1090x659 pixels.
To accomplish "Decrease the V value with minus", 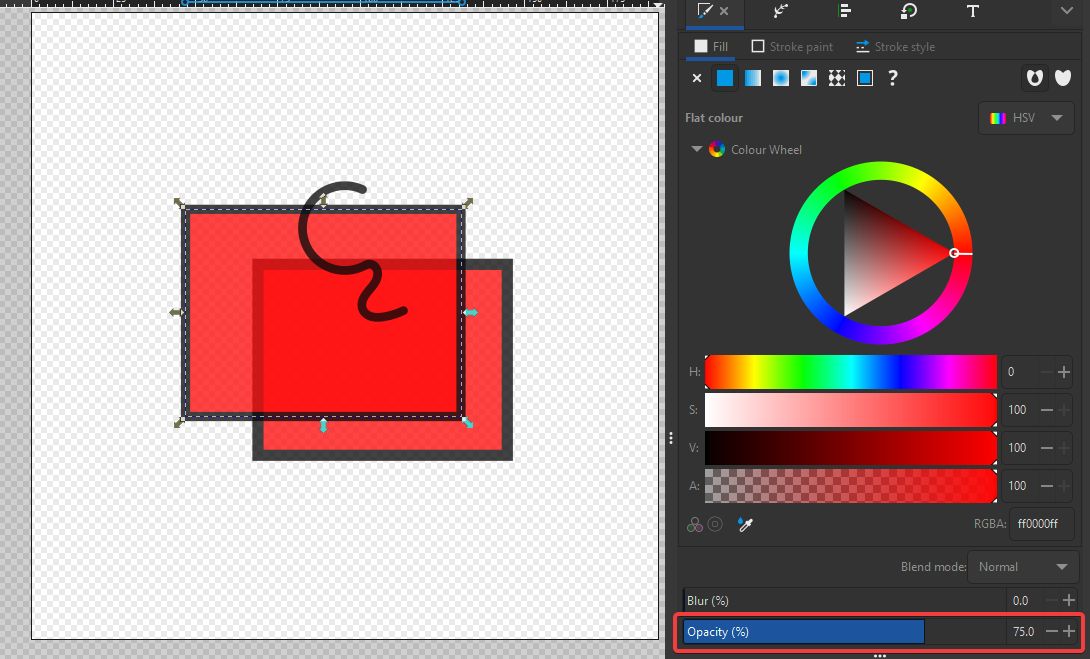I will 1047,448.
